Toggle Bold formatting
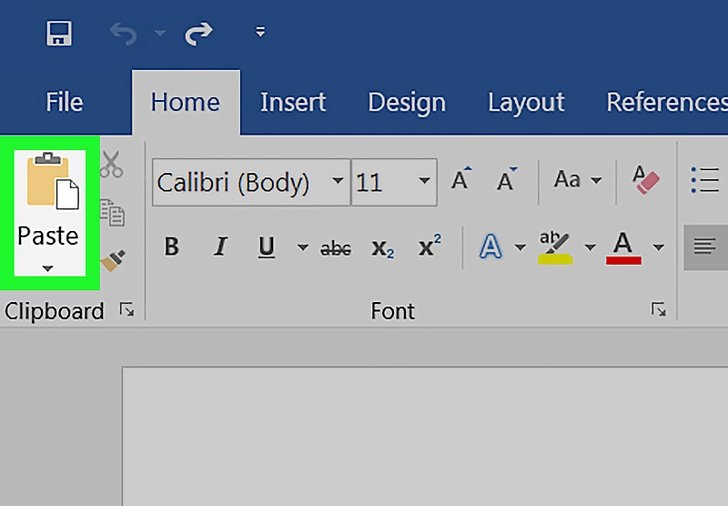The width and height of the screenshot is (728, 506). (x=171, y=247)
